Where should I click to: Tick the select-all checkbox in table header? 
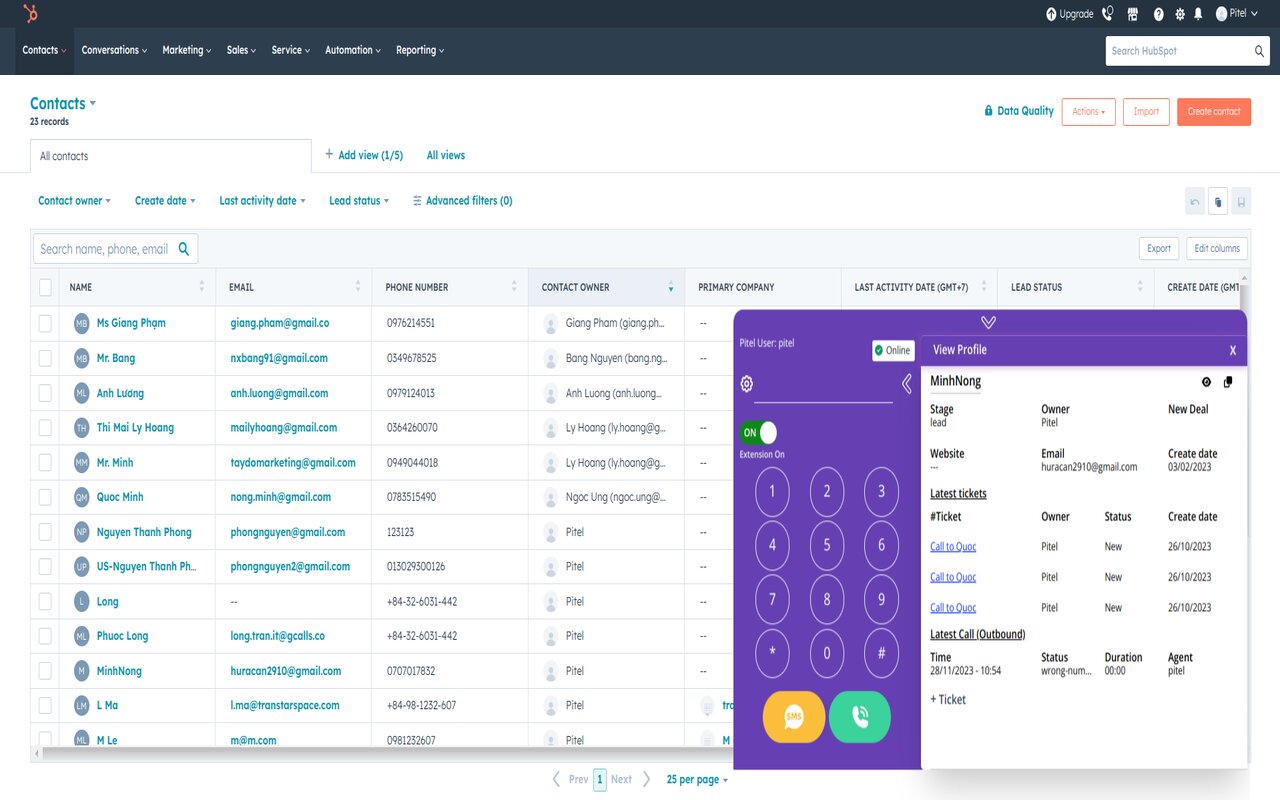(x=45, y=288)
